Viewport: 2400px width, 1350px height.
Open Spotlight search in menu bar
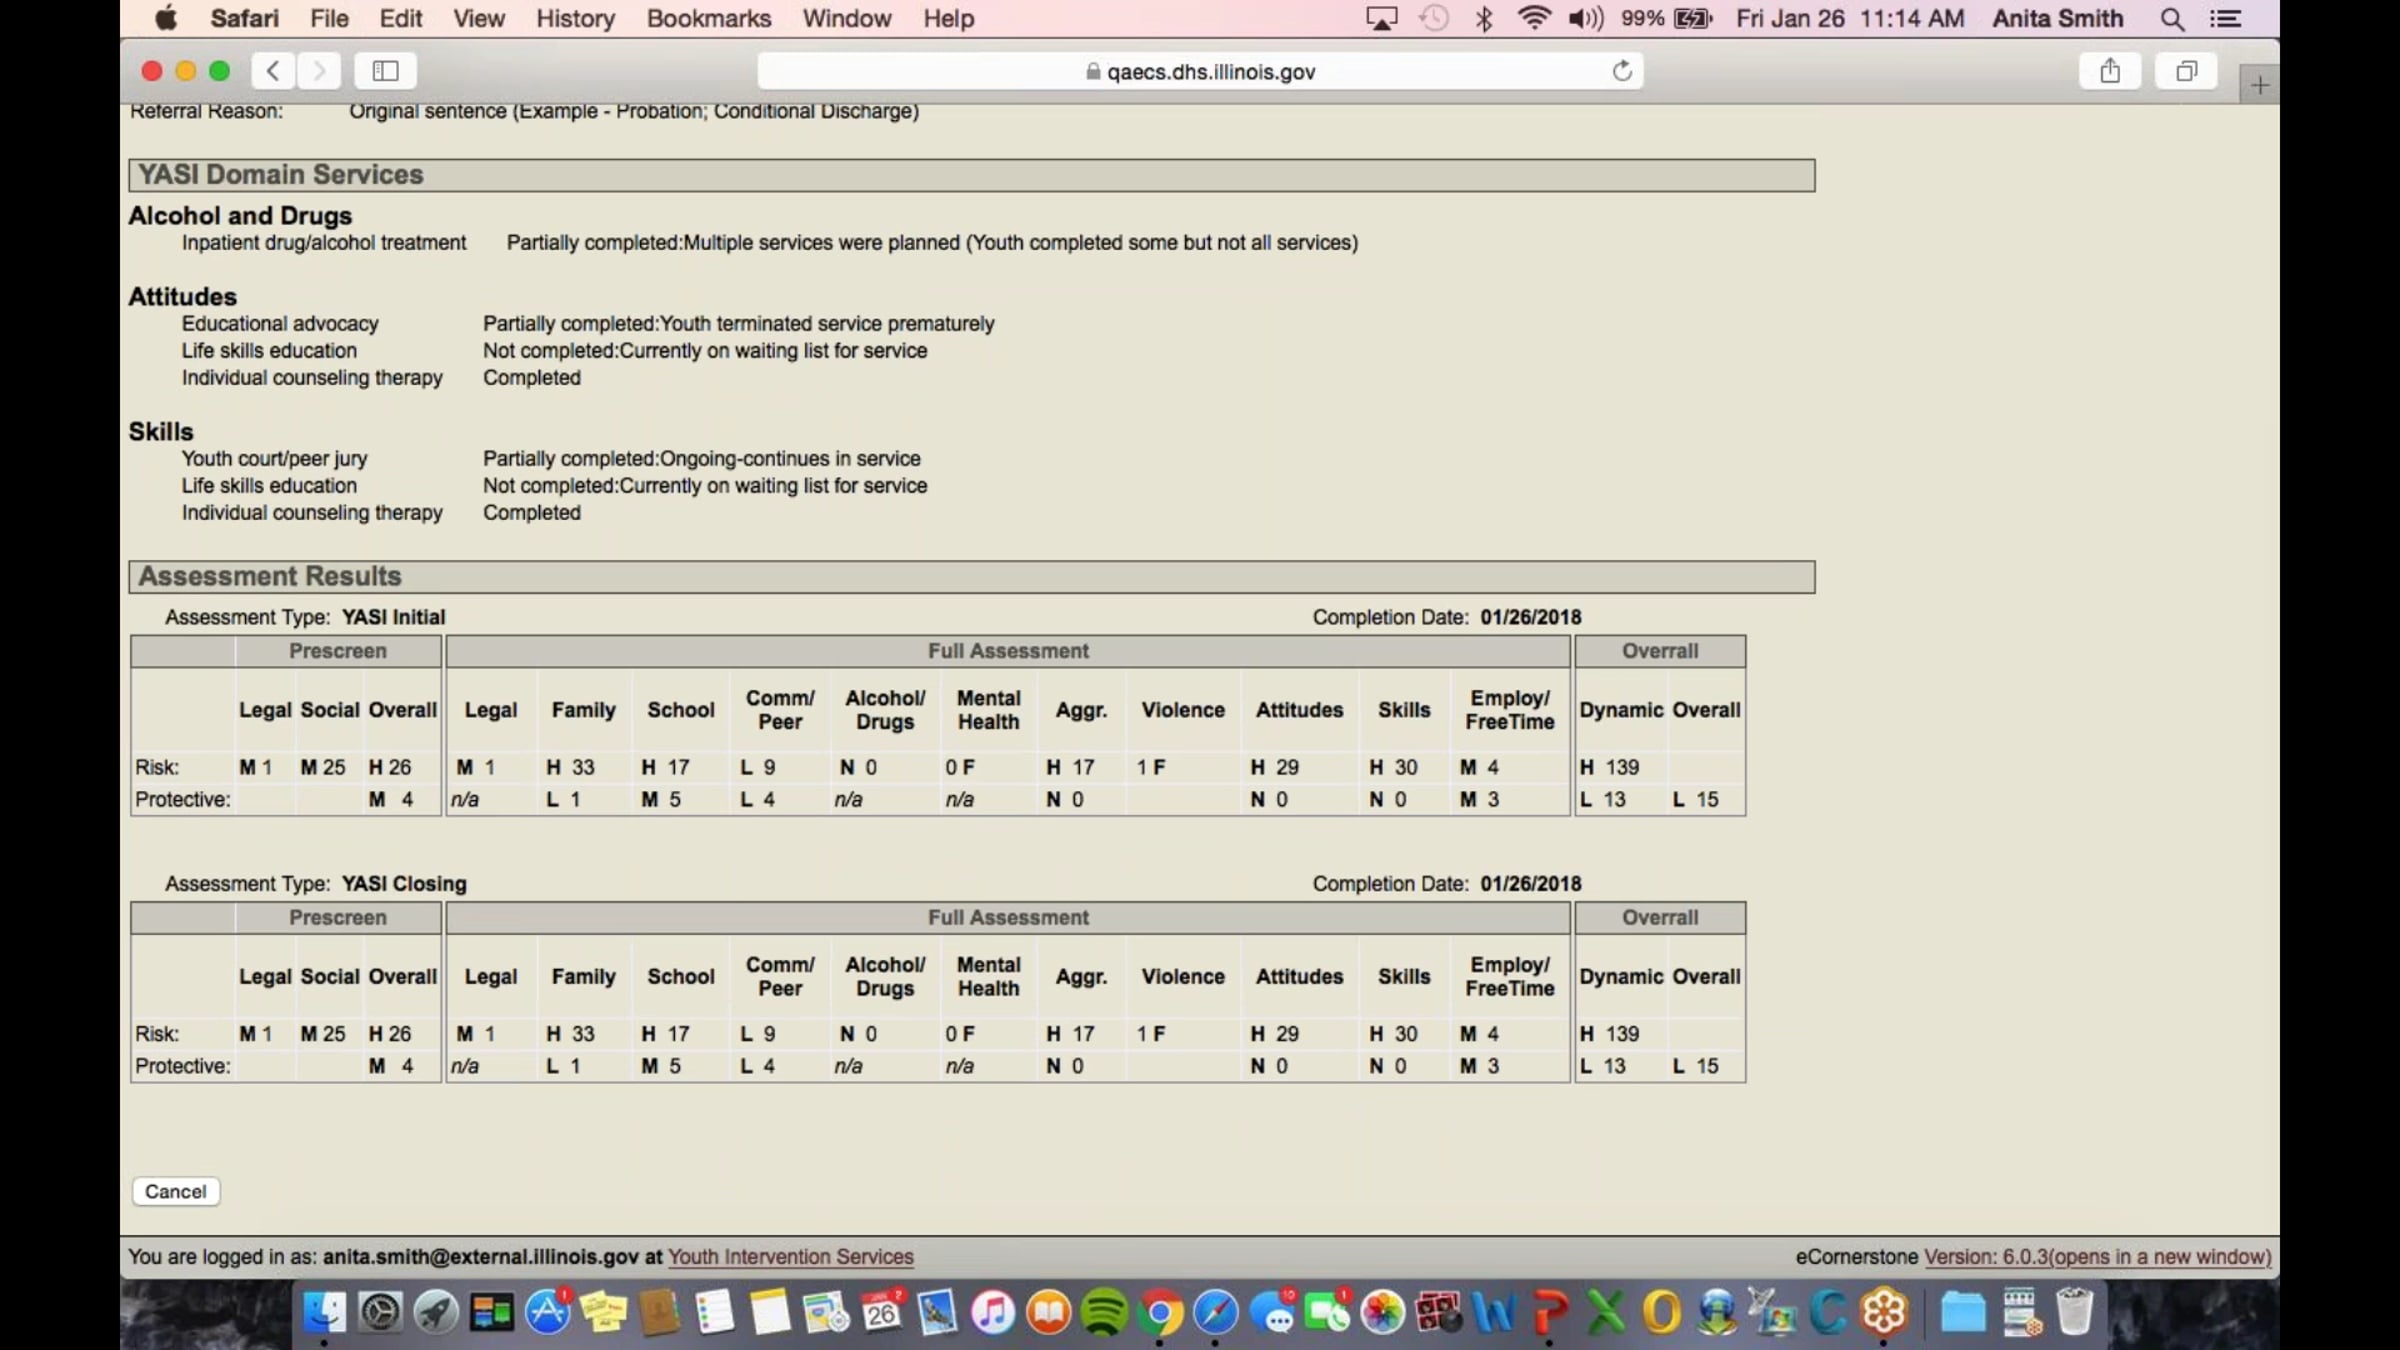click(2171, 19)
